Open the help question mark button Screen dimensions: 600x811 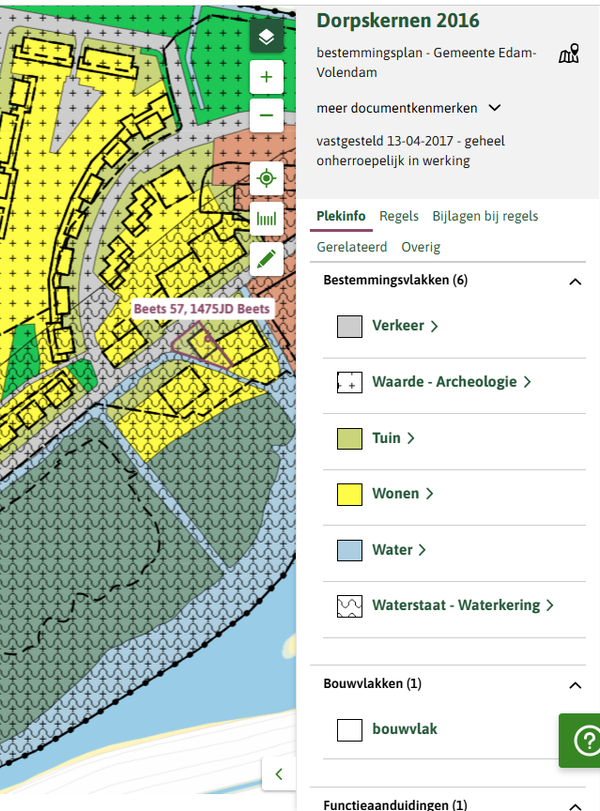(x=581, y=740)
